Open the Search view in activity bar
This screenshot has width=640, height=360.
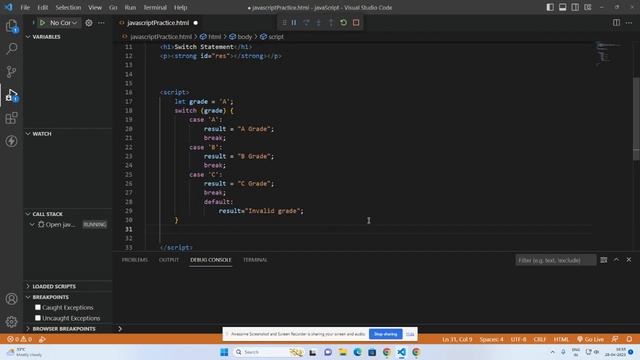pos(11,49)
